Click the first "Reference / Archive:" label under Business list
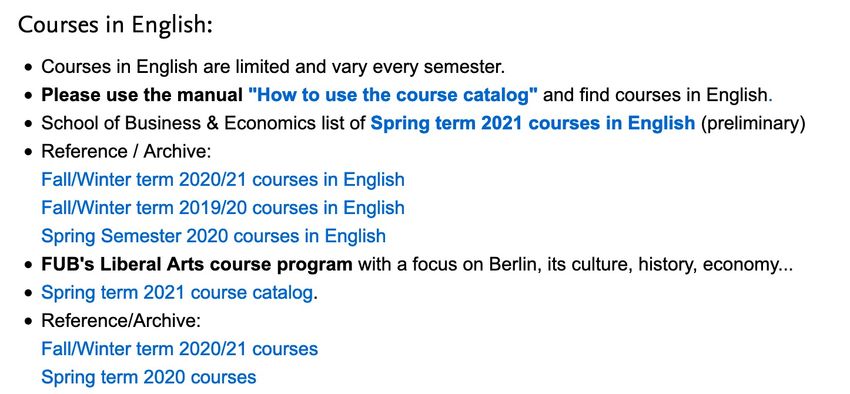850x394 pixels. 126,152
